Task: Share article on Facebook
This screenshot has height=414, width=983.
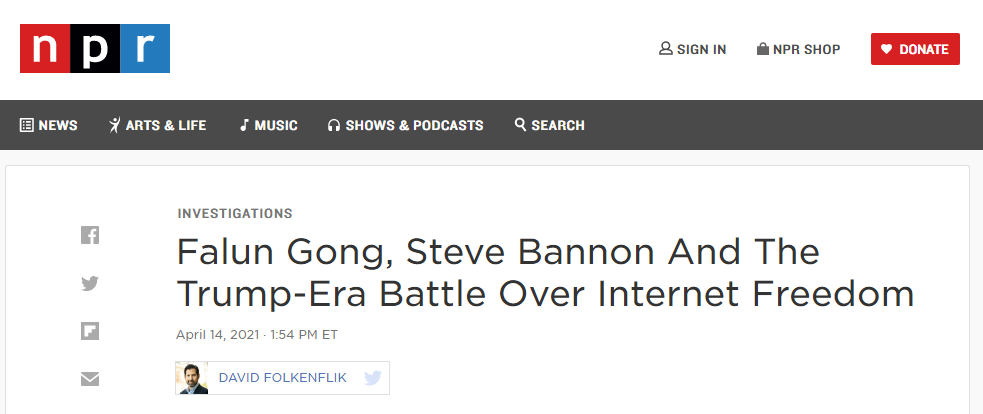Action: tap(90, 235)
